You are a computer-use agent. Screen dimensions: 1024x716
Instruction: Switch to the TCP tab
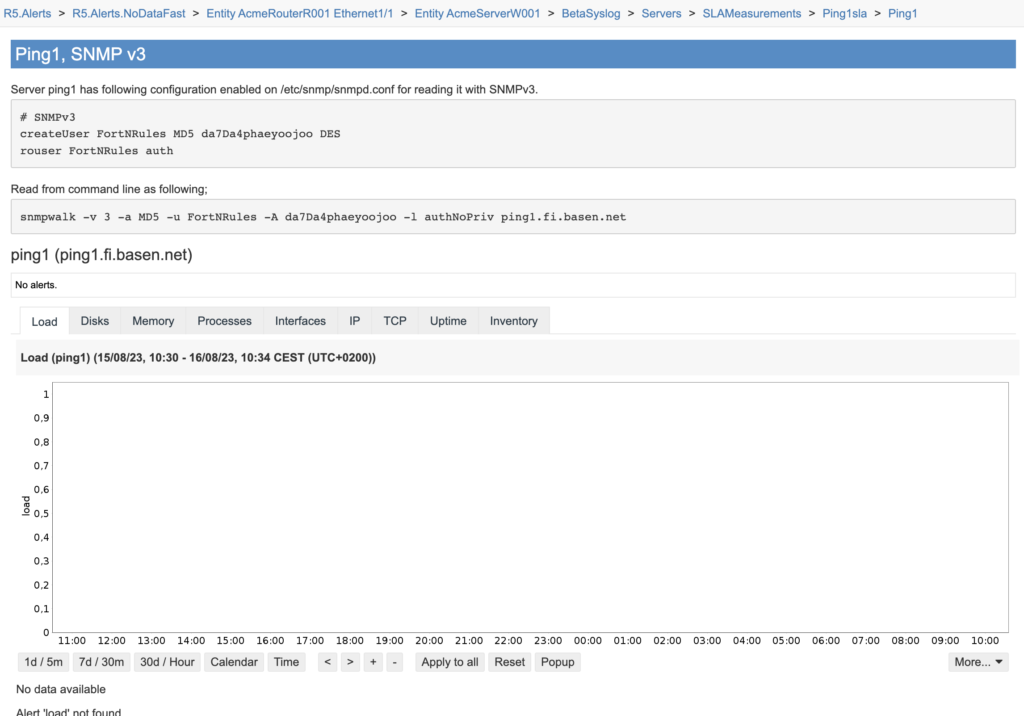coord(394,321)
